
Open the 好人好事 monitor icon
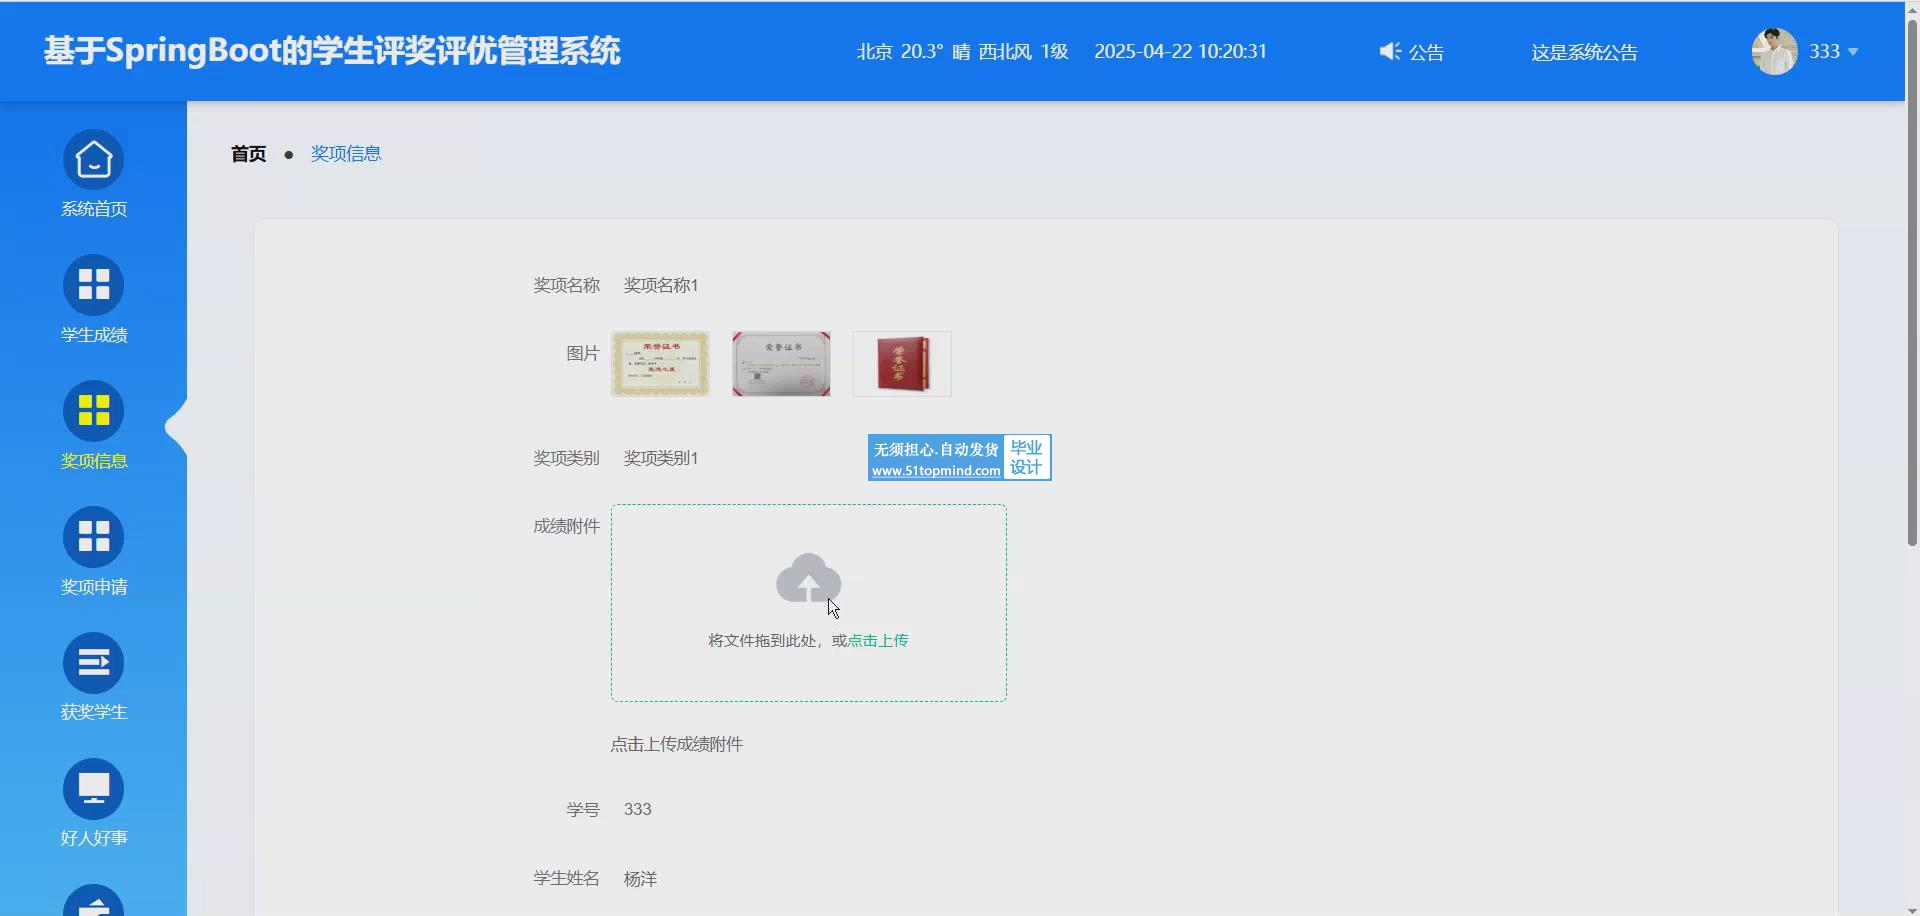coord(93,789)
